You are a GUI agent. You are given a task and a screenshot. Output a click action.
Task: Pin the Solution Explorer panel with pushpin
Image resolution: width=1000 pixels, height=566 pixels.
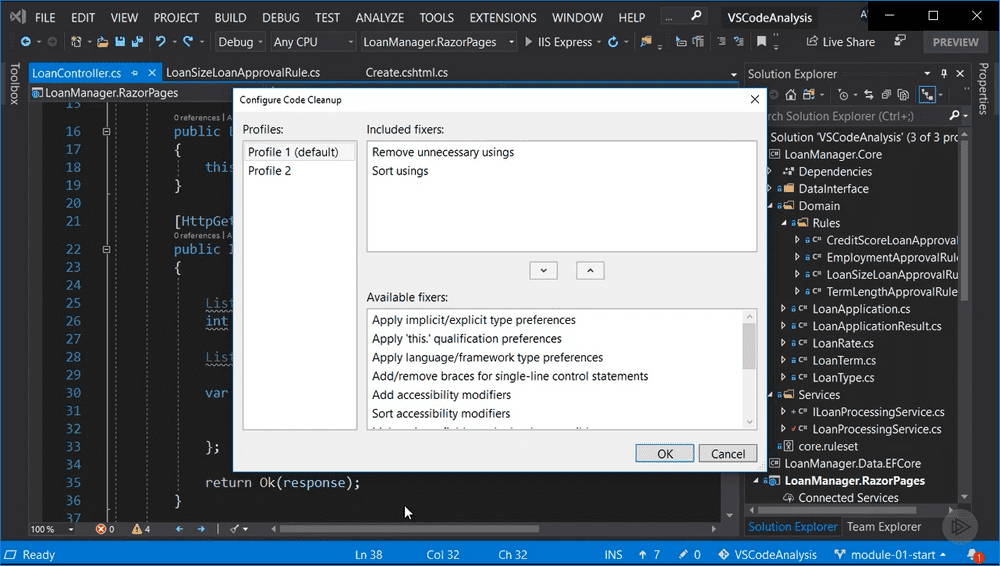(x=944, y=73)
